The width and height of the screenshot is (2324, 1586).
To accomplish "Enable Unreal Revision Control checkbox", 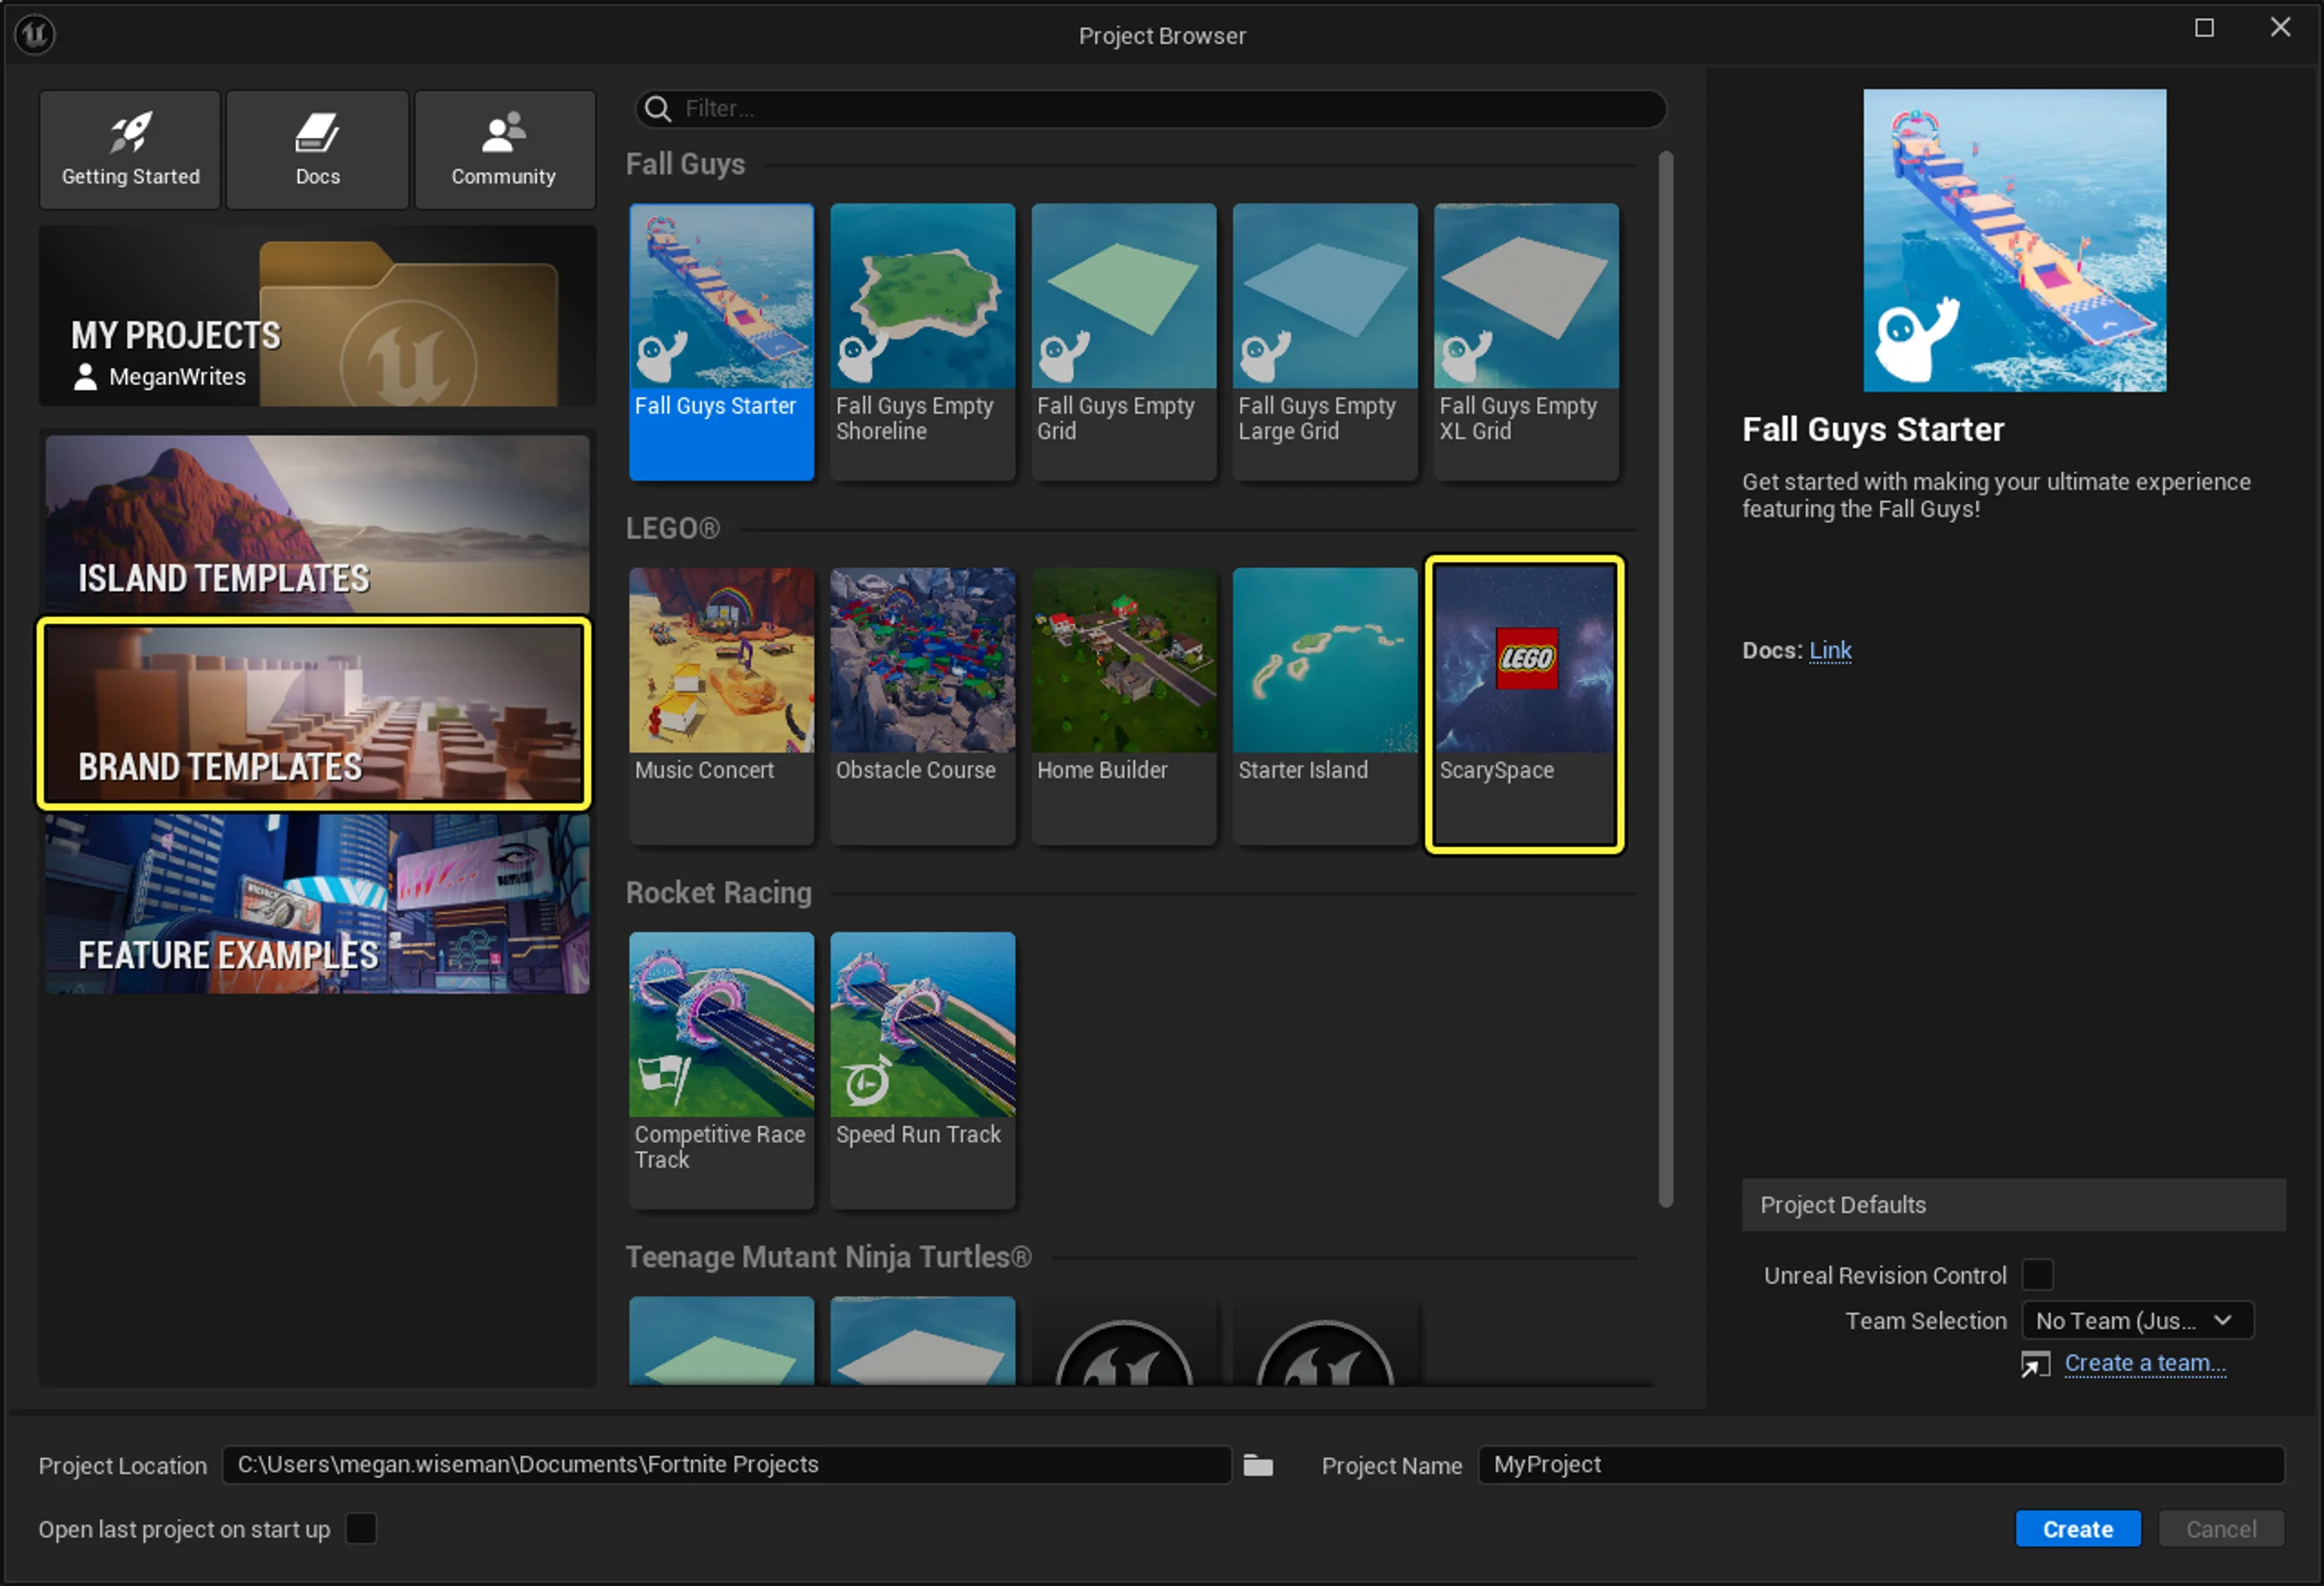I will pos(2037,1275).
